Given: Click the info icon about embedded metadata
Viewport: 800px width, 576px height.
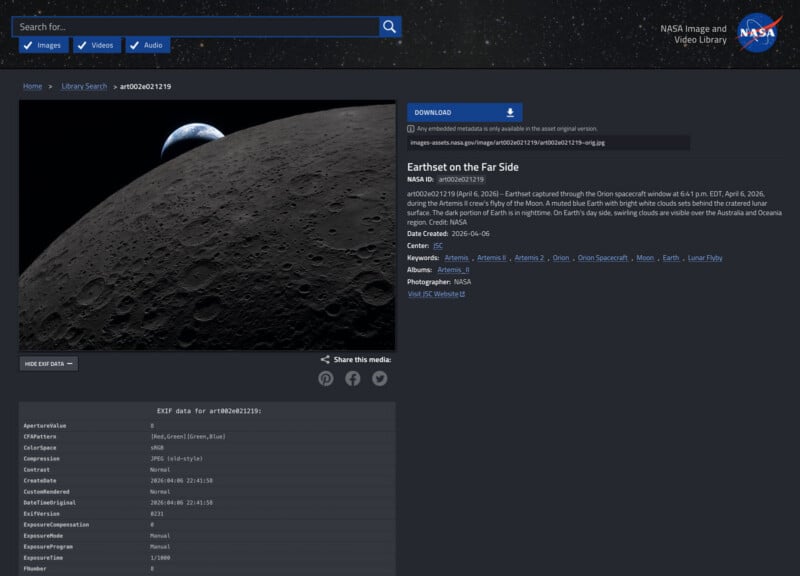Looking at the screenshot, I should (410, 127).
